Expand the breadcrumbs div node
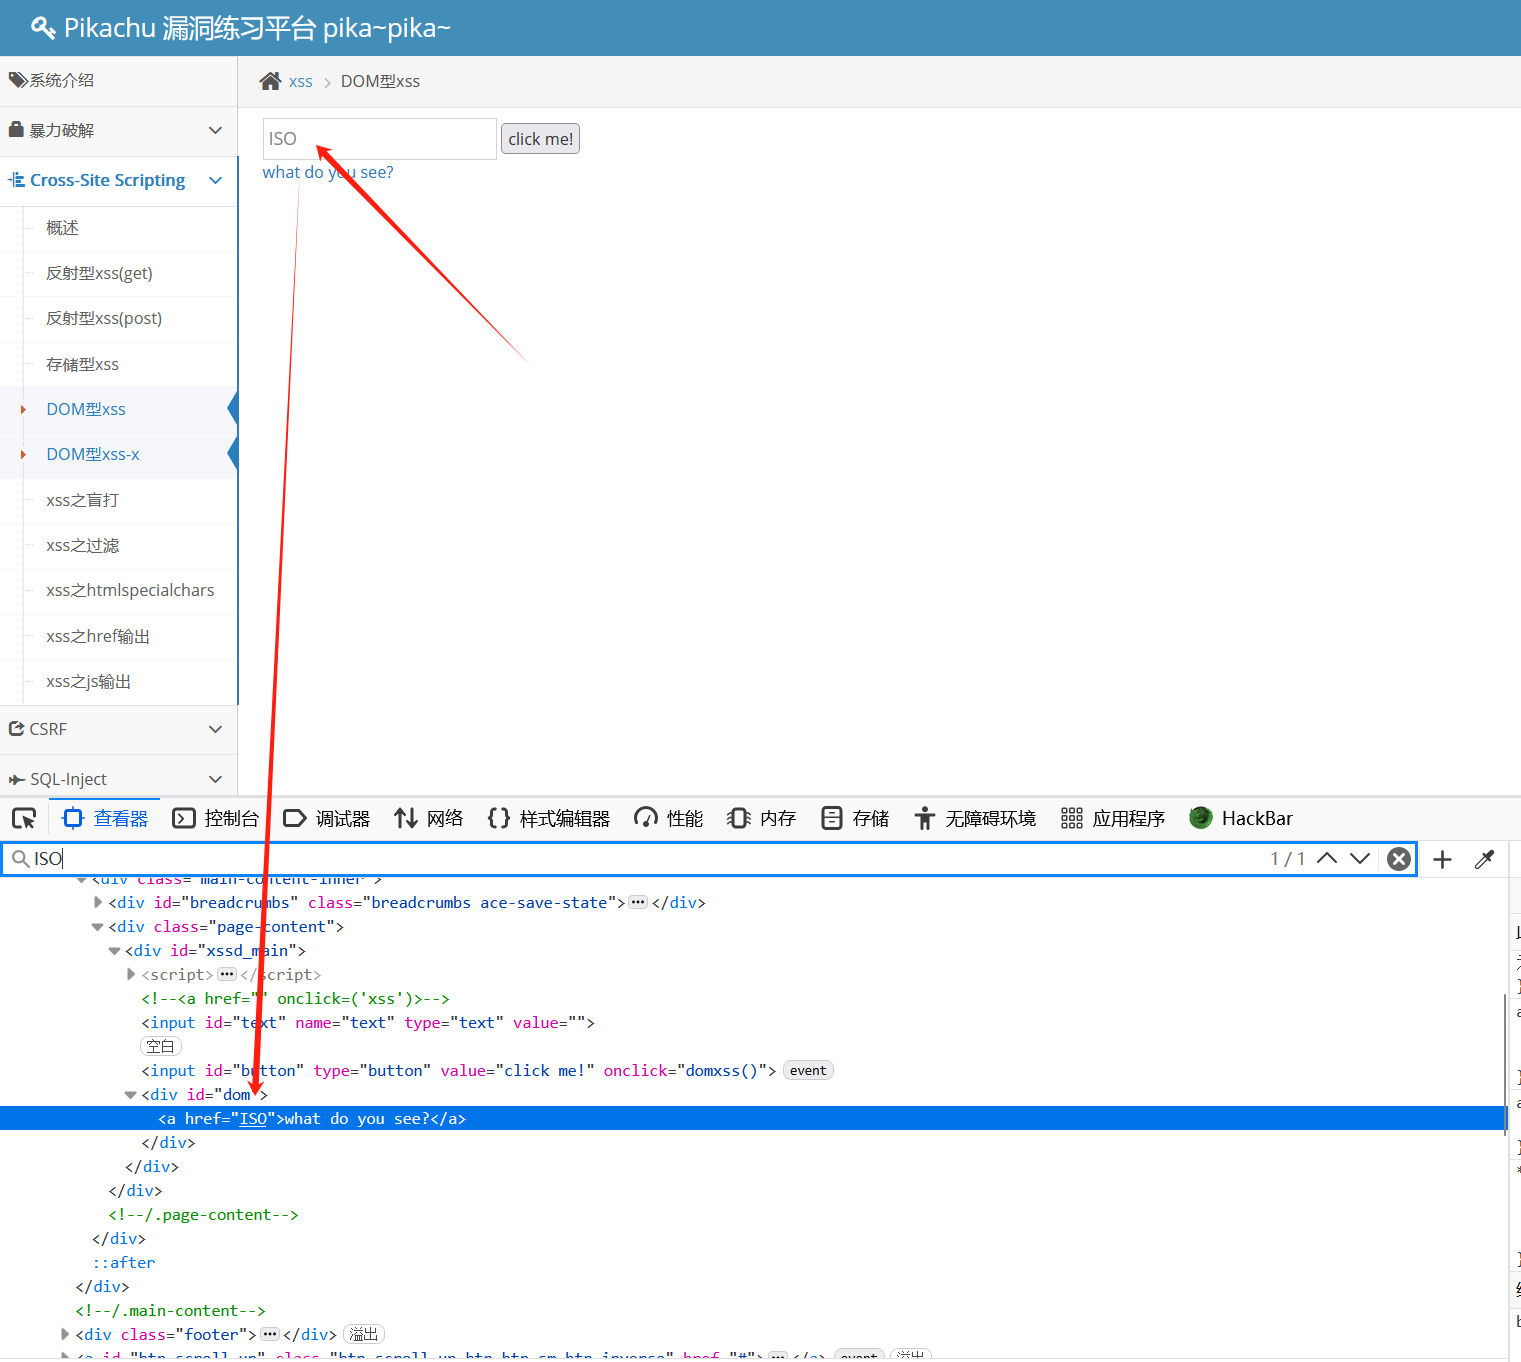This screenshot has width=1521, height=1362. (x=98, y=902)
